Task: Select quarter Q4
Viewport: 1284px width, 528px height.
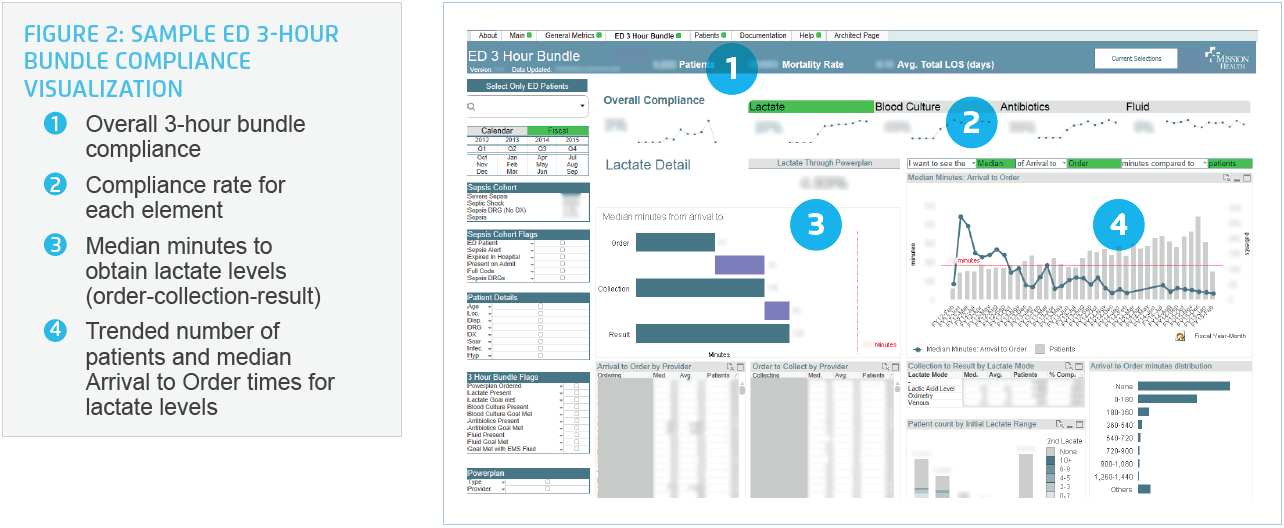Action: 573,147
